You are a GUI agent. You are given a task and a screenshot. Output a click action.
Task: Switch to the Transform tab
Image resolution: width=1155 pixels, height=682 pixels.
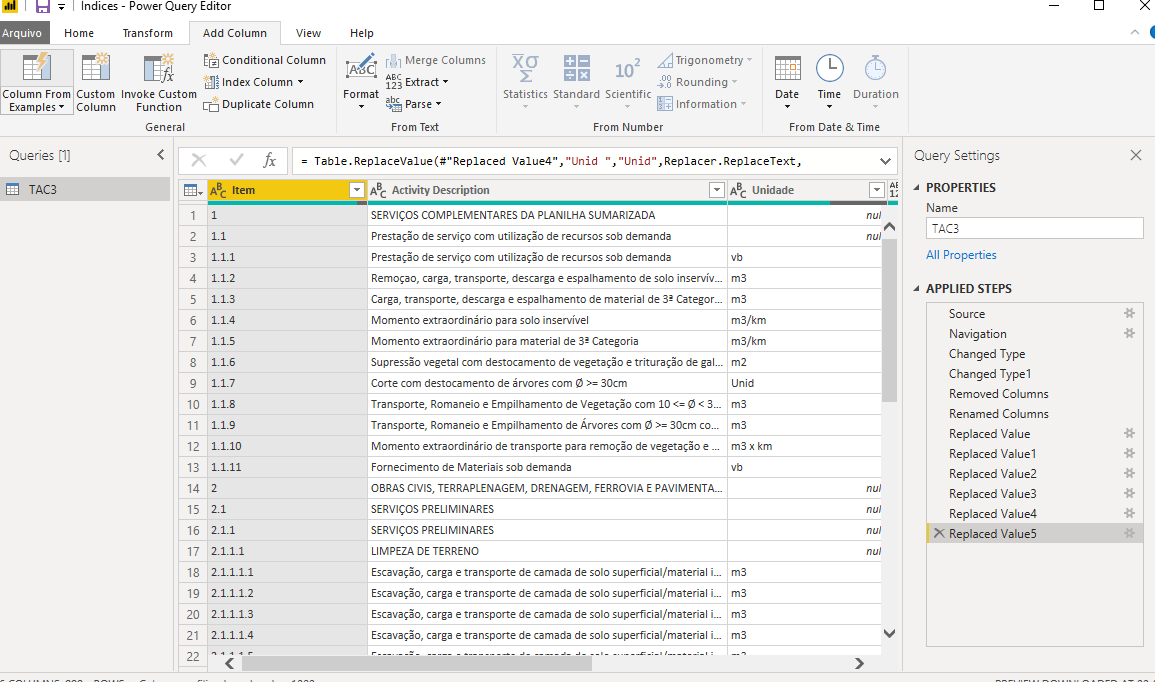click(147, 33)
